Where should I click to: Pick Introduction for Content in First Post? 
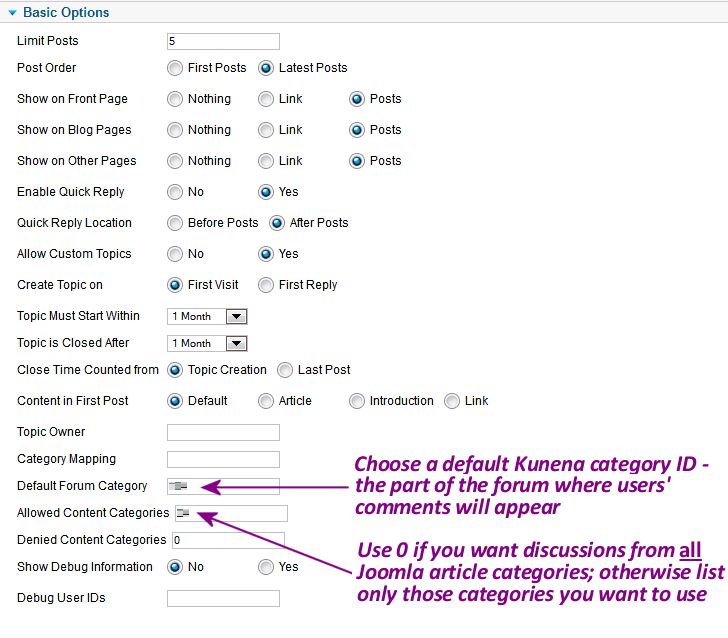pyautogui.click(x=357, y=401)
